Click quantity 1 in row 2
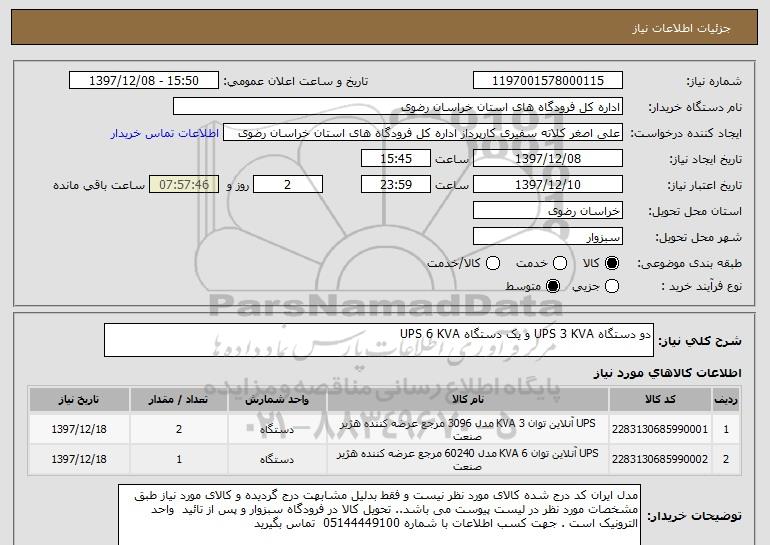This screenshot has width=770, height=545. [x=179, y=459]
